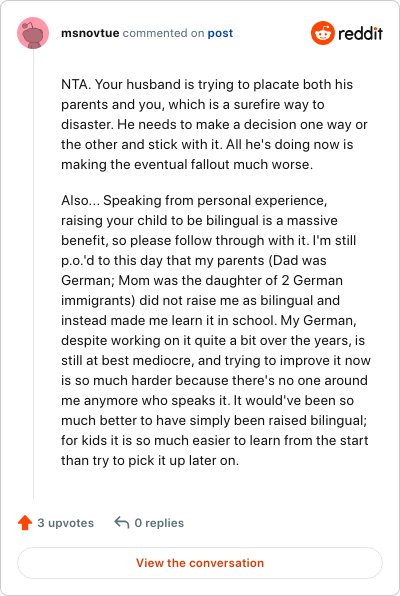Click the line starting "much better to have simply"
400x596 pixels.
coord(214,420)
